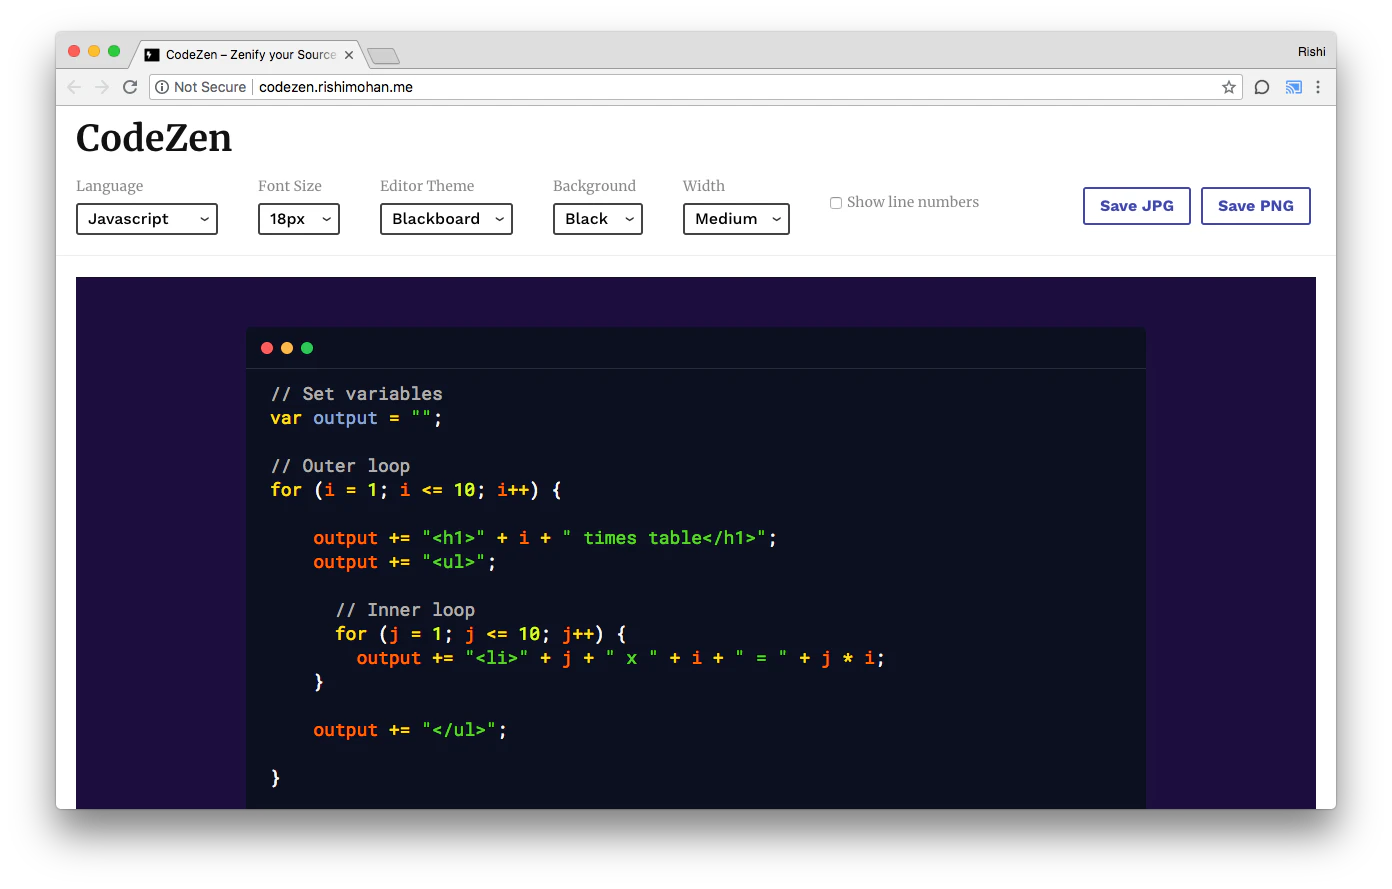Image resolution: width=1392 pixels, height=889 pixels.
Task: Open the Language dropdown showing Javascript
Action: [x=147, y=219]
